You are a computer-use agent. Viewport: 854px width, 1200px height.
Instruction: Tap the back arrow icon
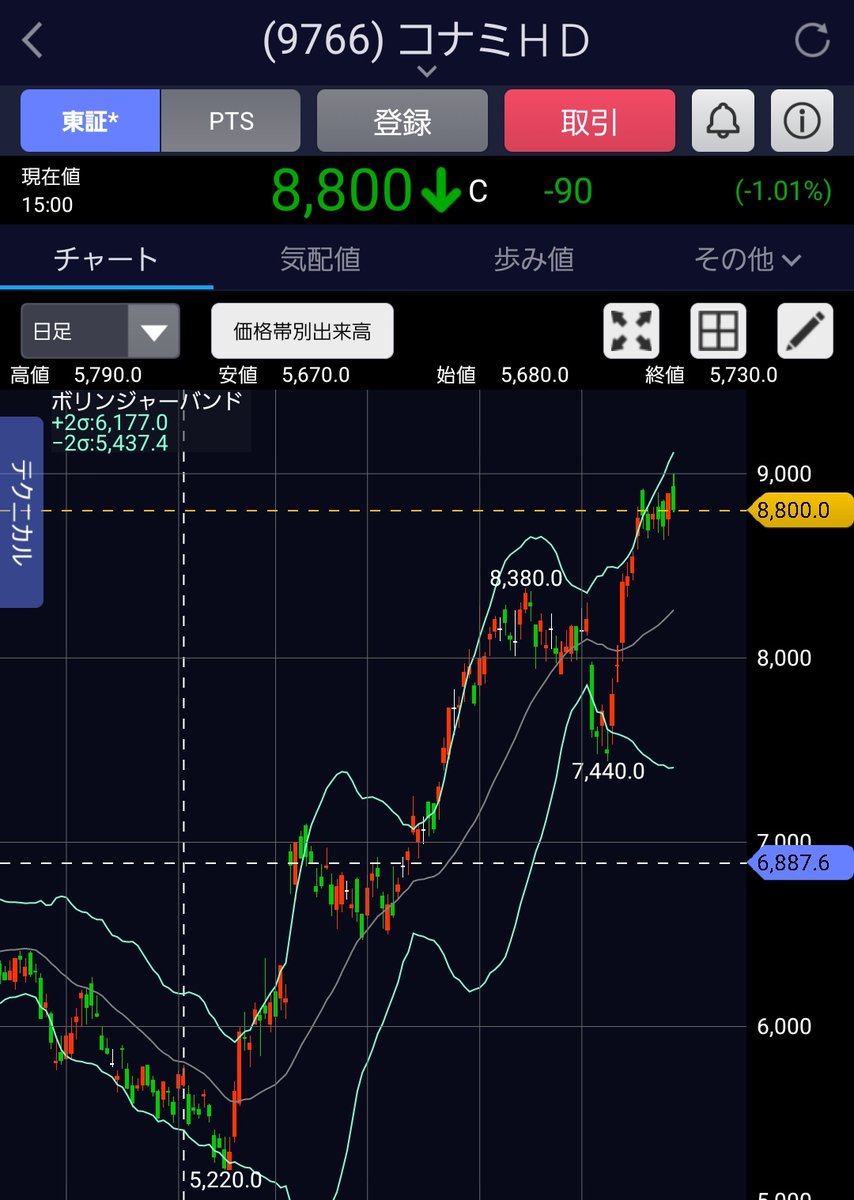coord(33,41)
